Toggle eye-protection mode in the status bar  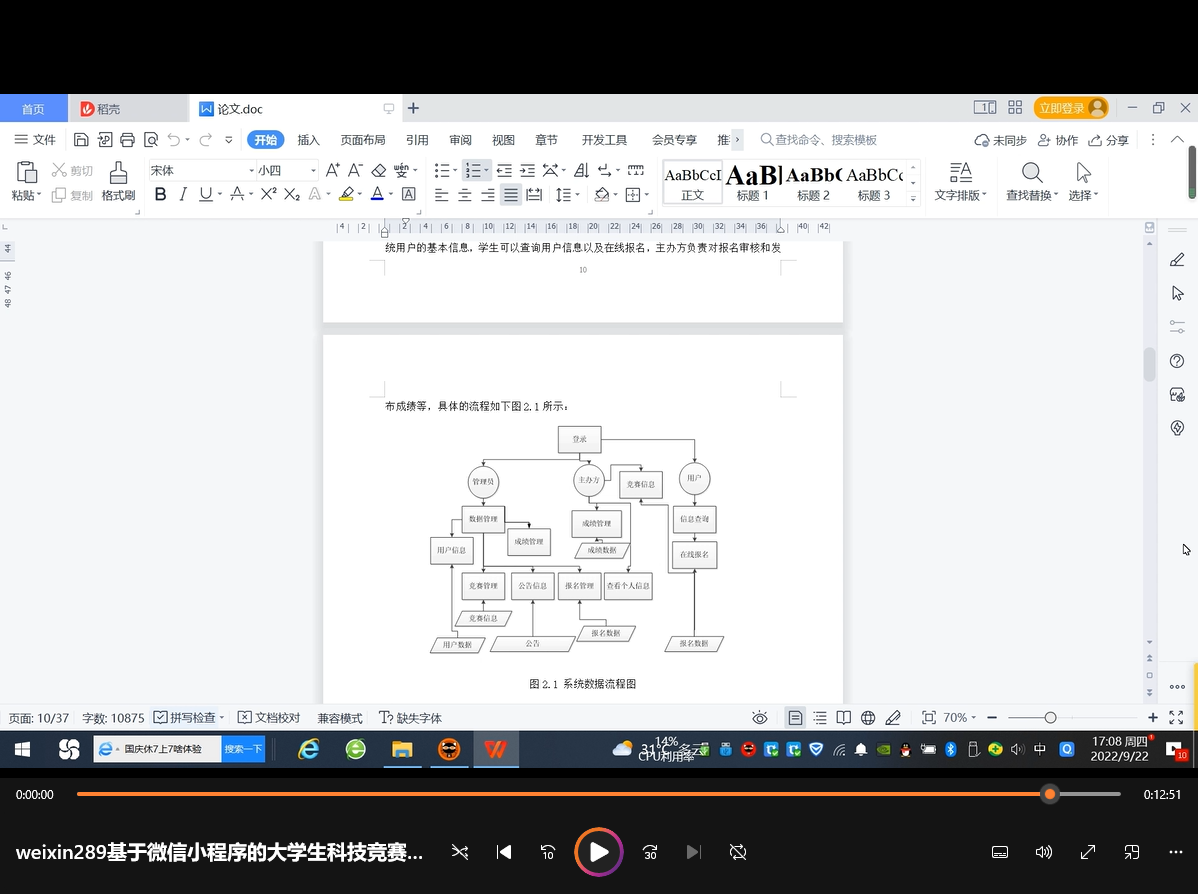click(x=759, y=717)
